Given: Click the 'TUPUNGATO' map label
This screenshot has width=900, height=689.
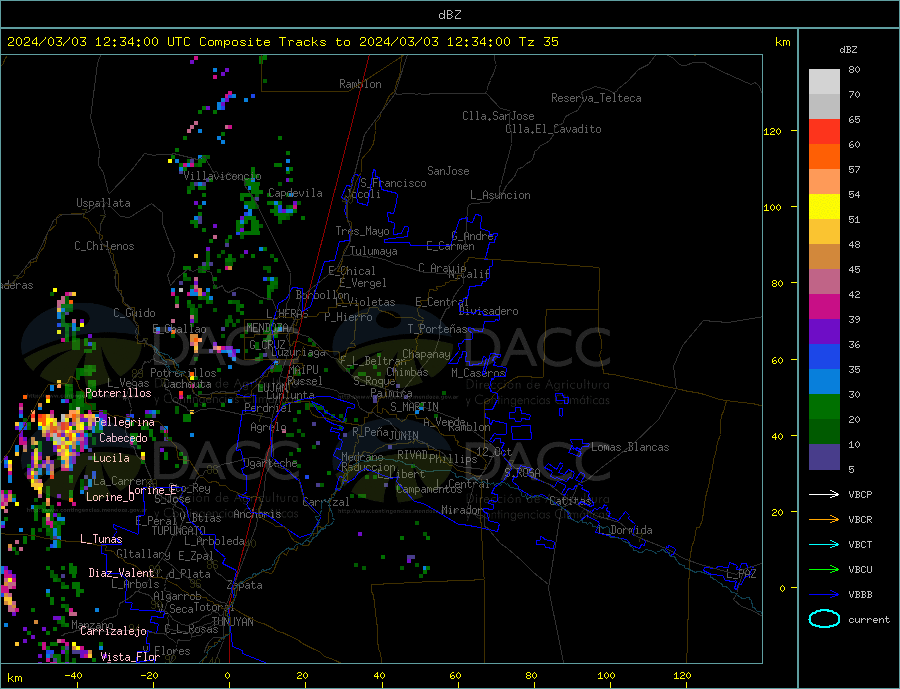Looking at the screenshot, I should point(179,531).
